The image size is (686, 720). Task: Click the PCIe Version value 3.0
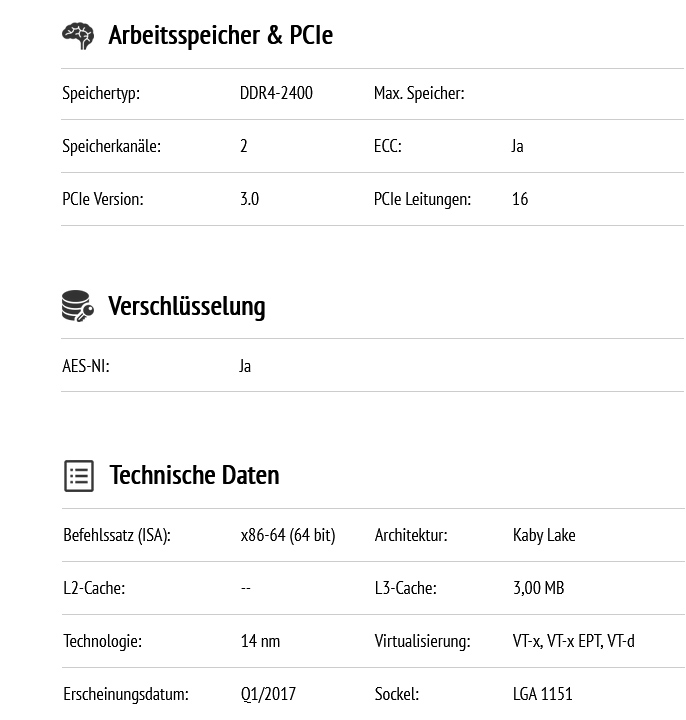pos(249,199)
